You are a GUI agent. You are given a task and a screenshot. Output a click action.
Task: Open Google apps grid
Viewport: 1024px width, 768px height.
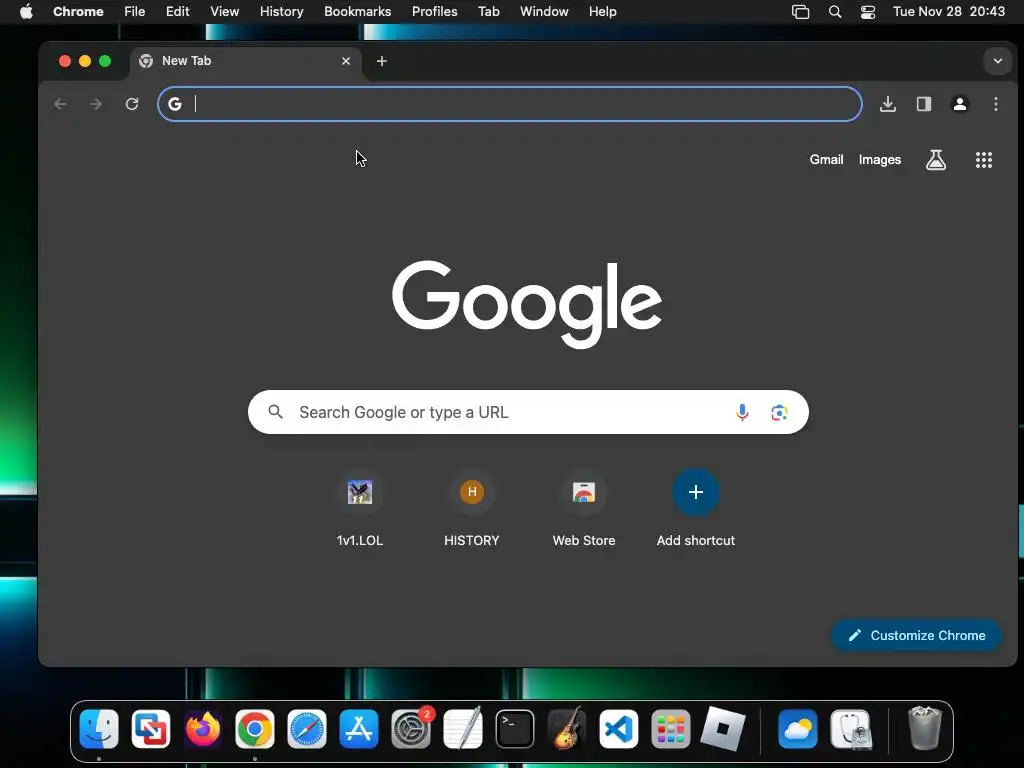[x=984, y=160]
